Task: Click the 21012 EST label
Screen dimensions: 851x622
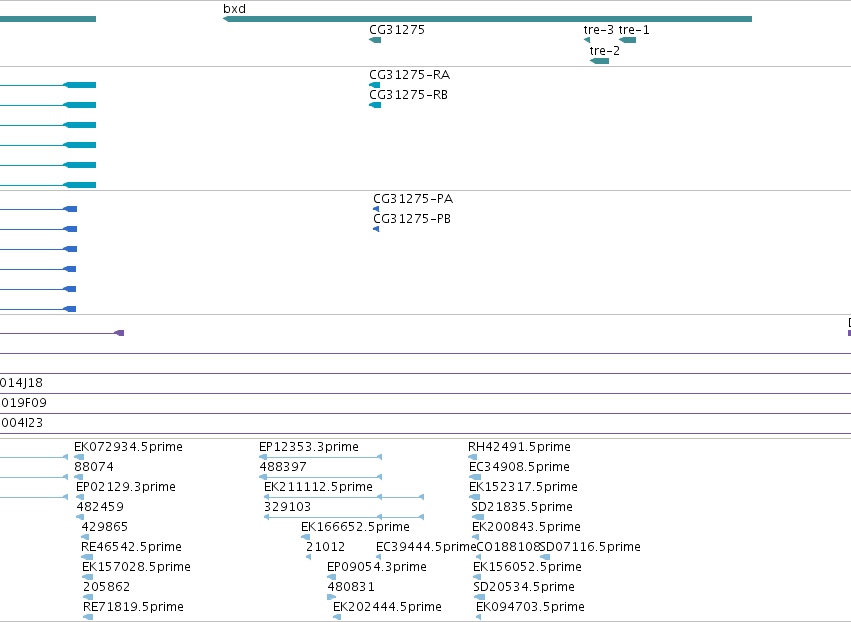Action: pyautogui.click(x=326, y=547)
